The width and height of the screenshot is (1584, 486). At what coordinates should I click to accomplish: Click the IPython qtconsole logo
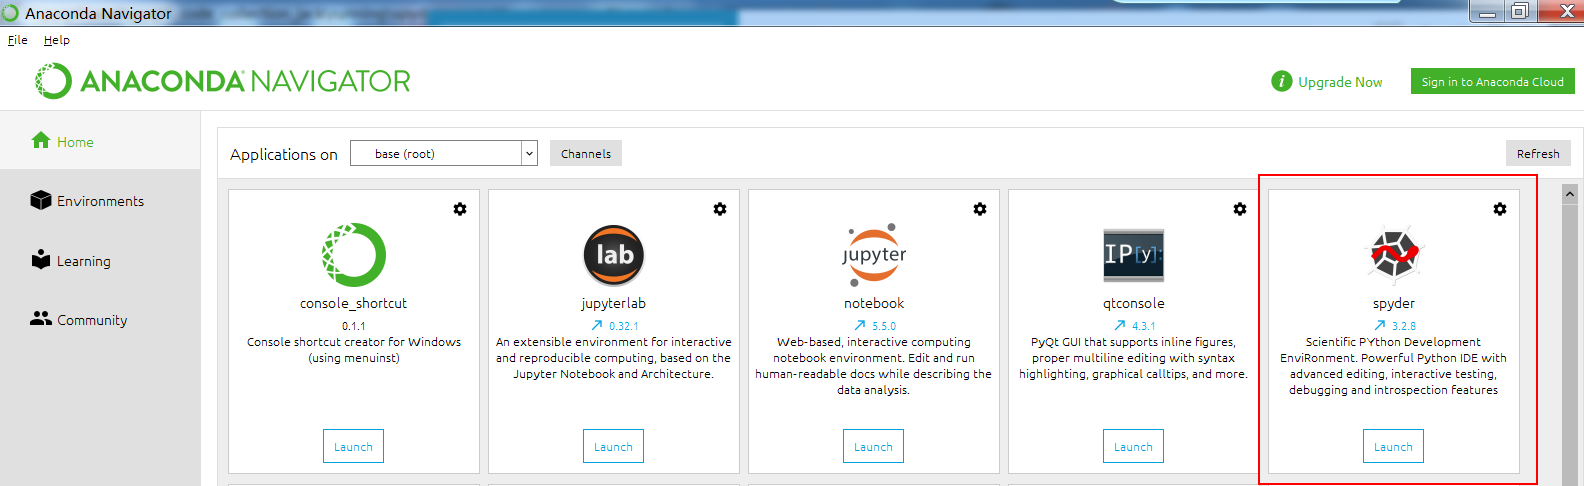click(x=1134, y=255)
